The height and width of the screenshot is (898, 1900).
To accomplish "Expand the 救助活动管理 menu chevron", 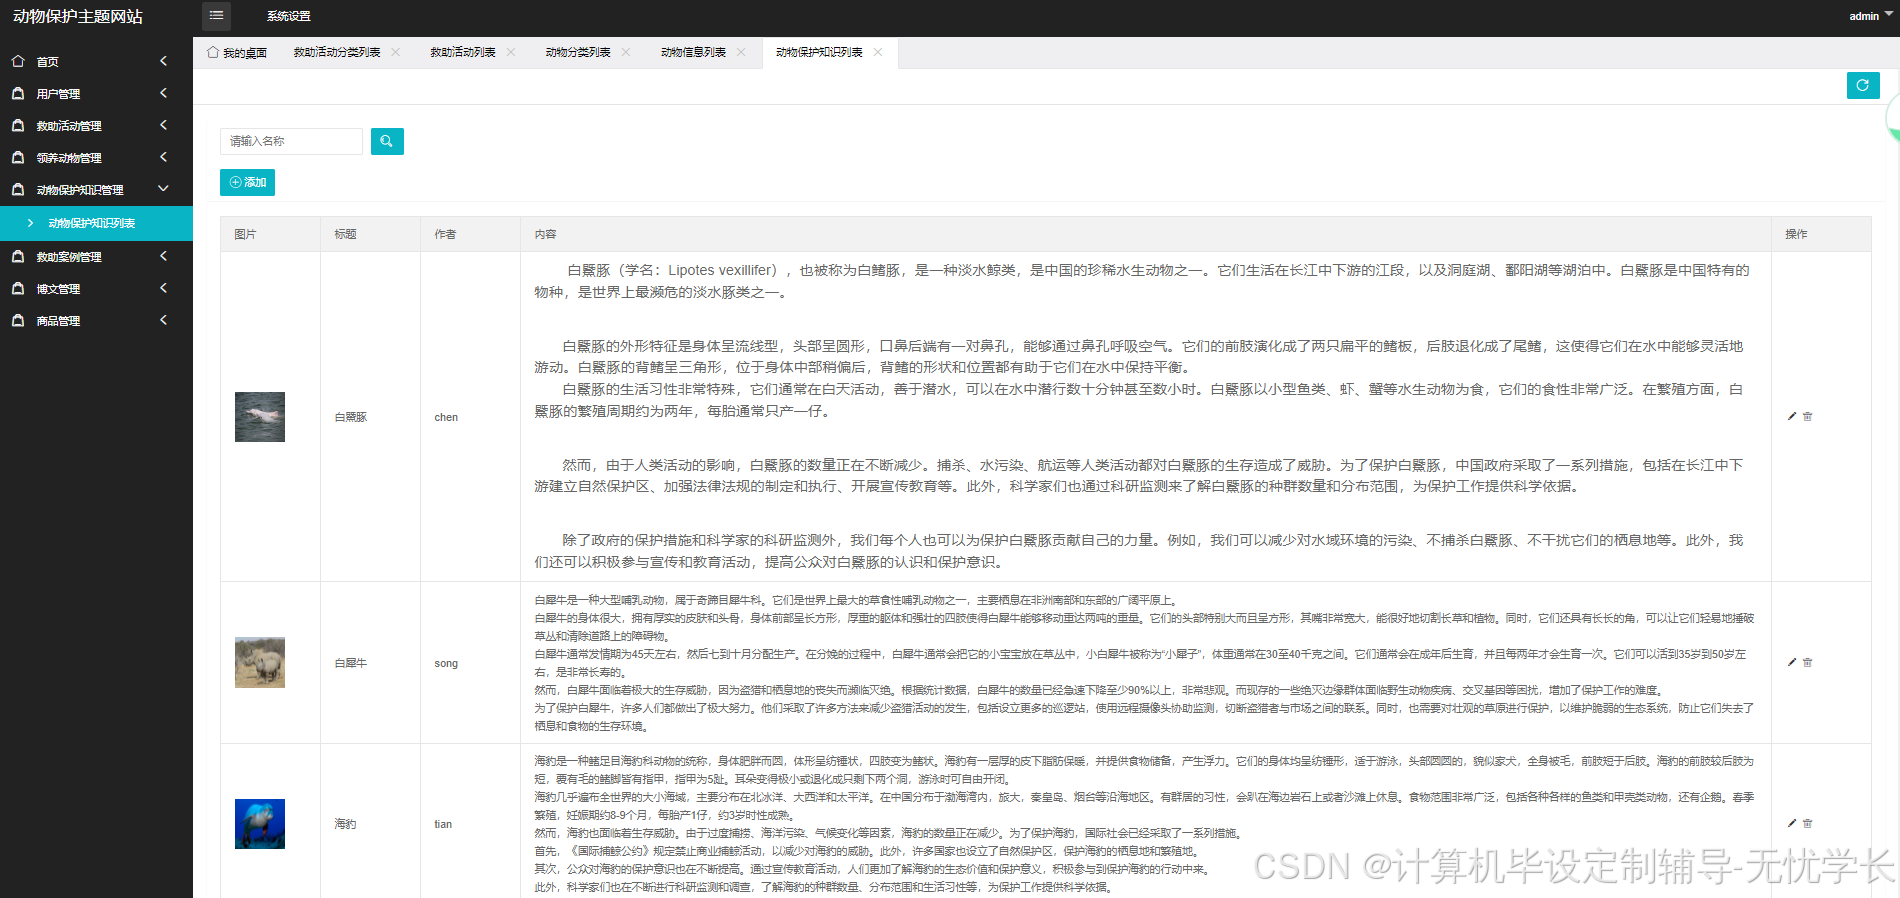I will pyautogui.click(x=163, y=125).
